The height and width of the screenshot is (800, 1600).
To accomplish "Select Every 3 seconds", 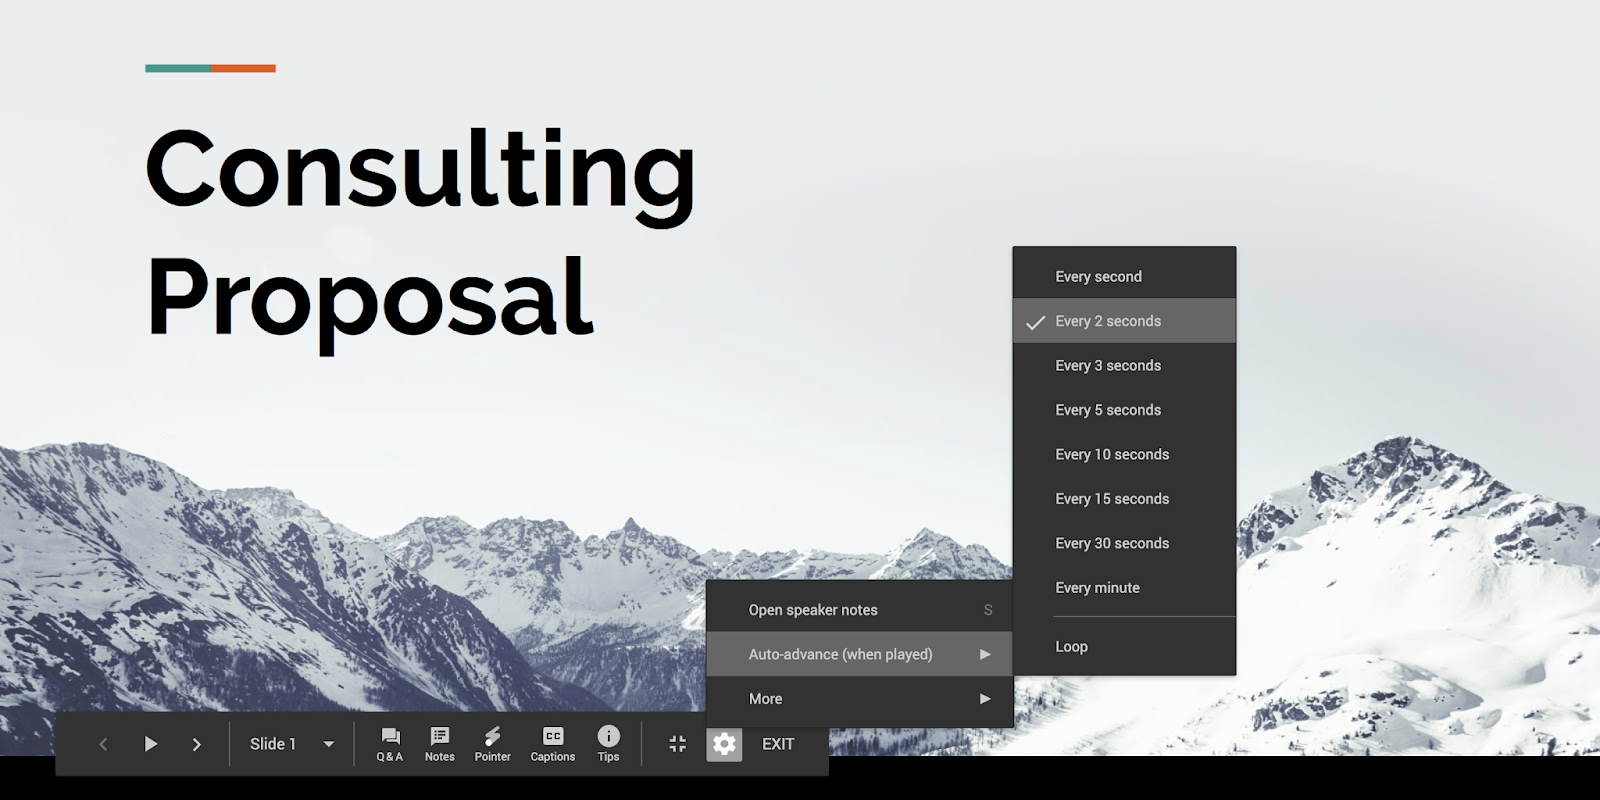I will point(1124,366).
